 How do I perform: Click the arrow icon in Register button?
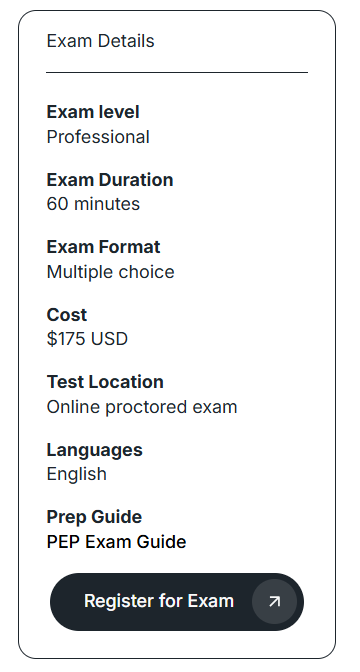(274, 601)
